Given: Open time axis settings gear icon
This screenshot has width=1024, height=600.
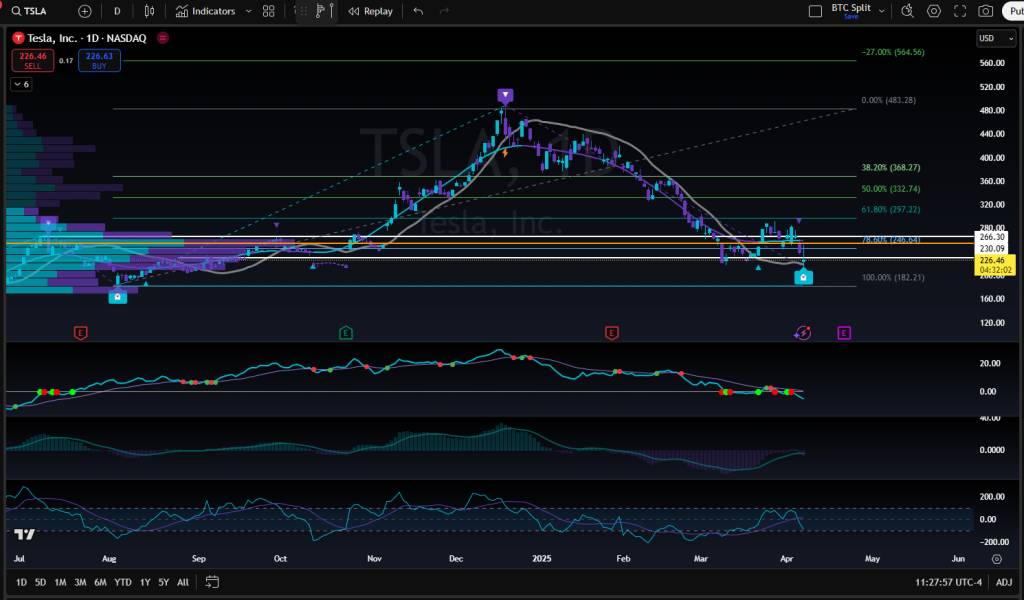Looking at the screenshot, I should pos(997,559).
